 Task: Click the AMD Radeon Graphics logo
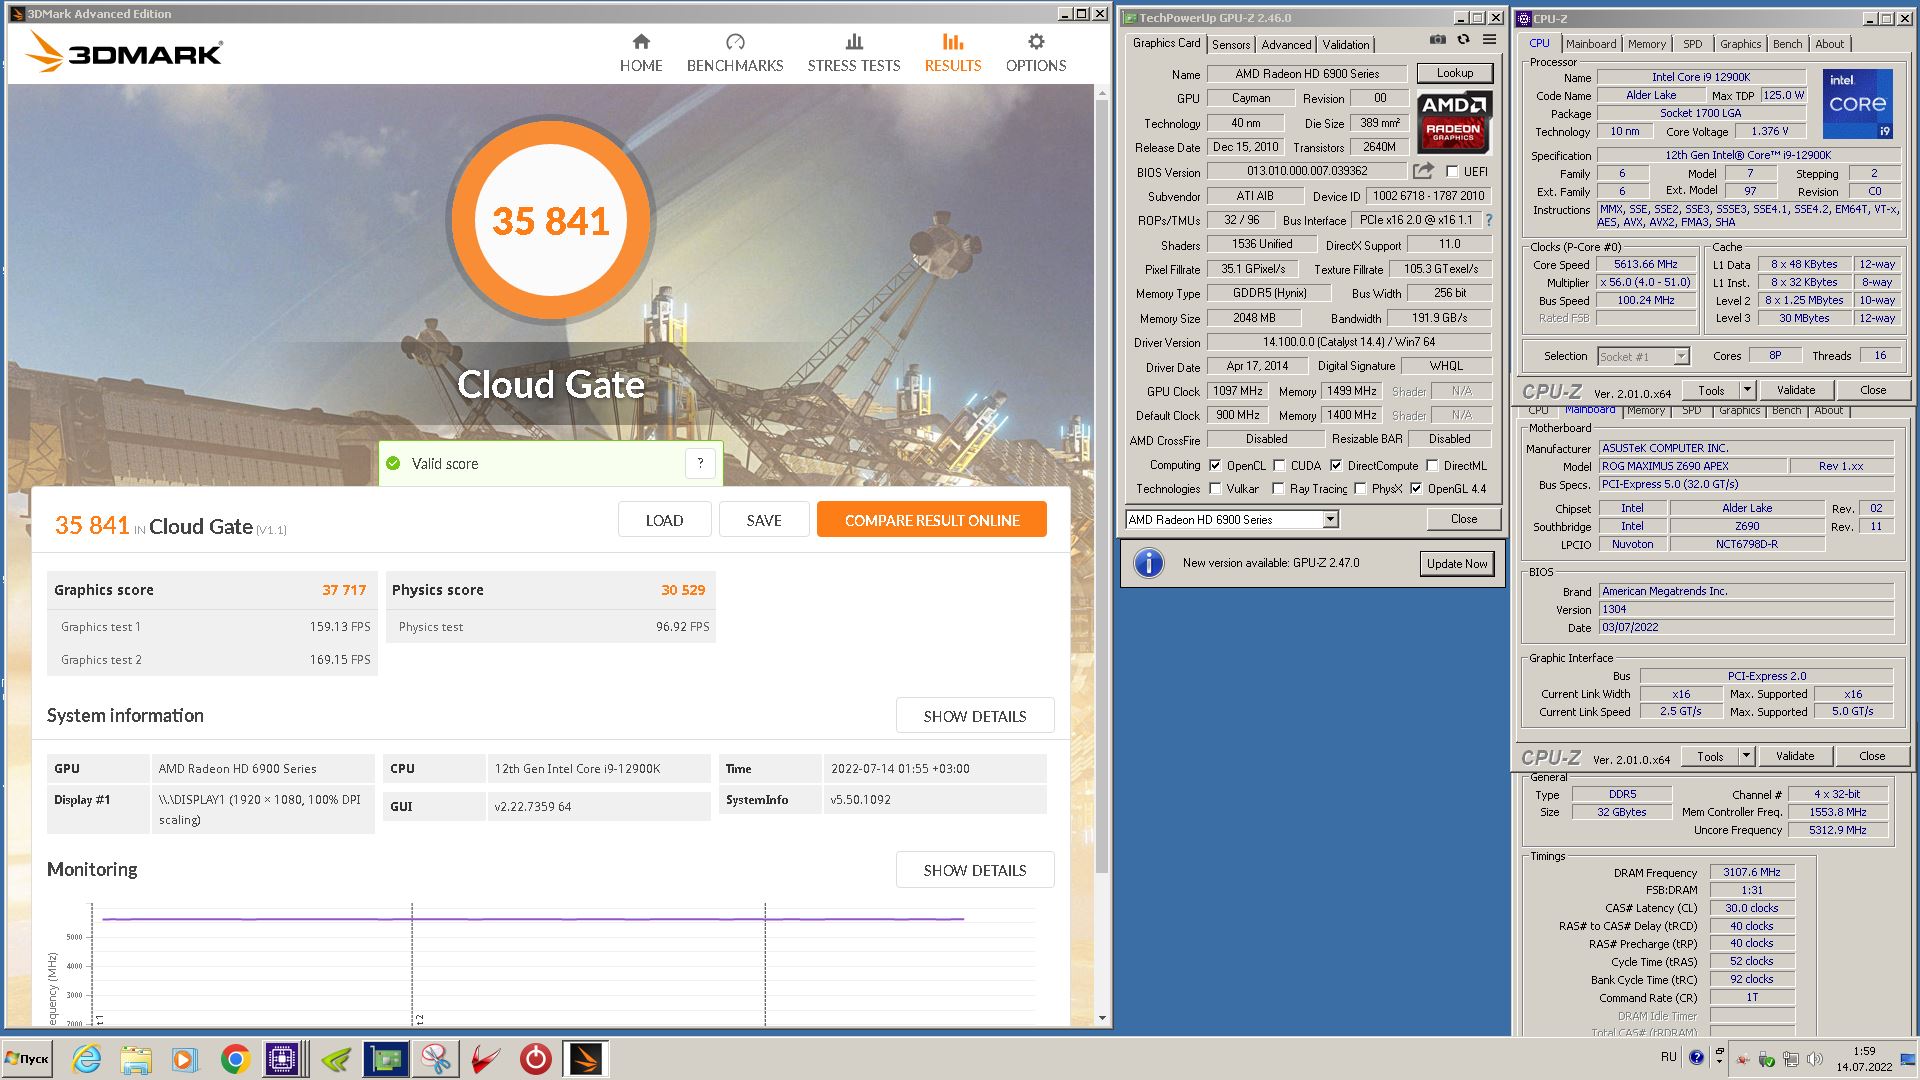1454,122
